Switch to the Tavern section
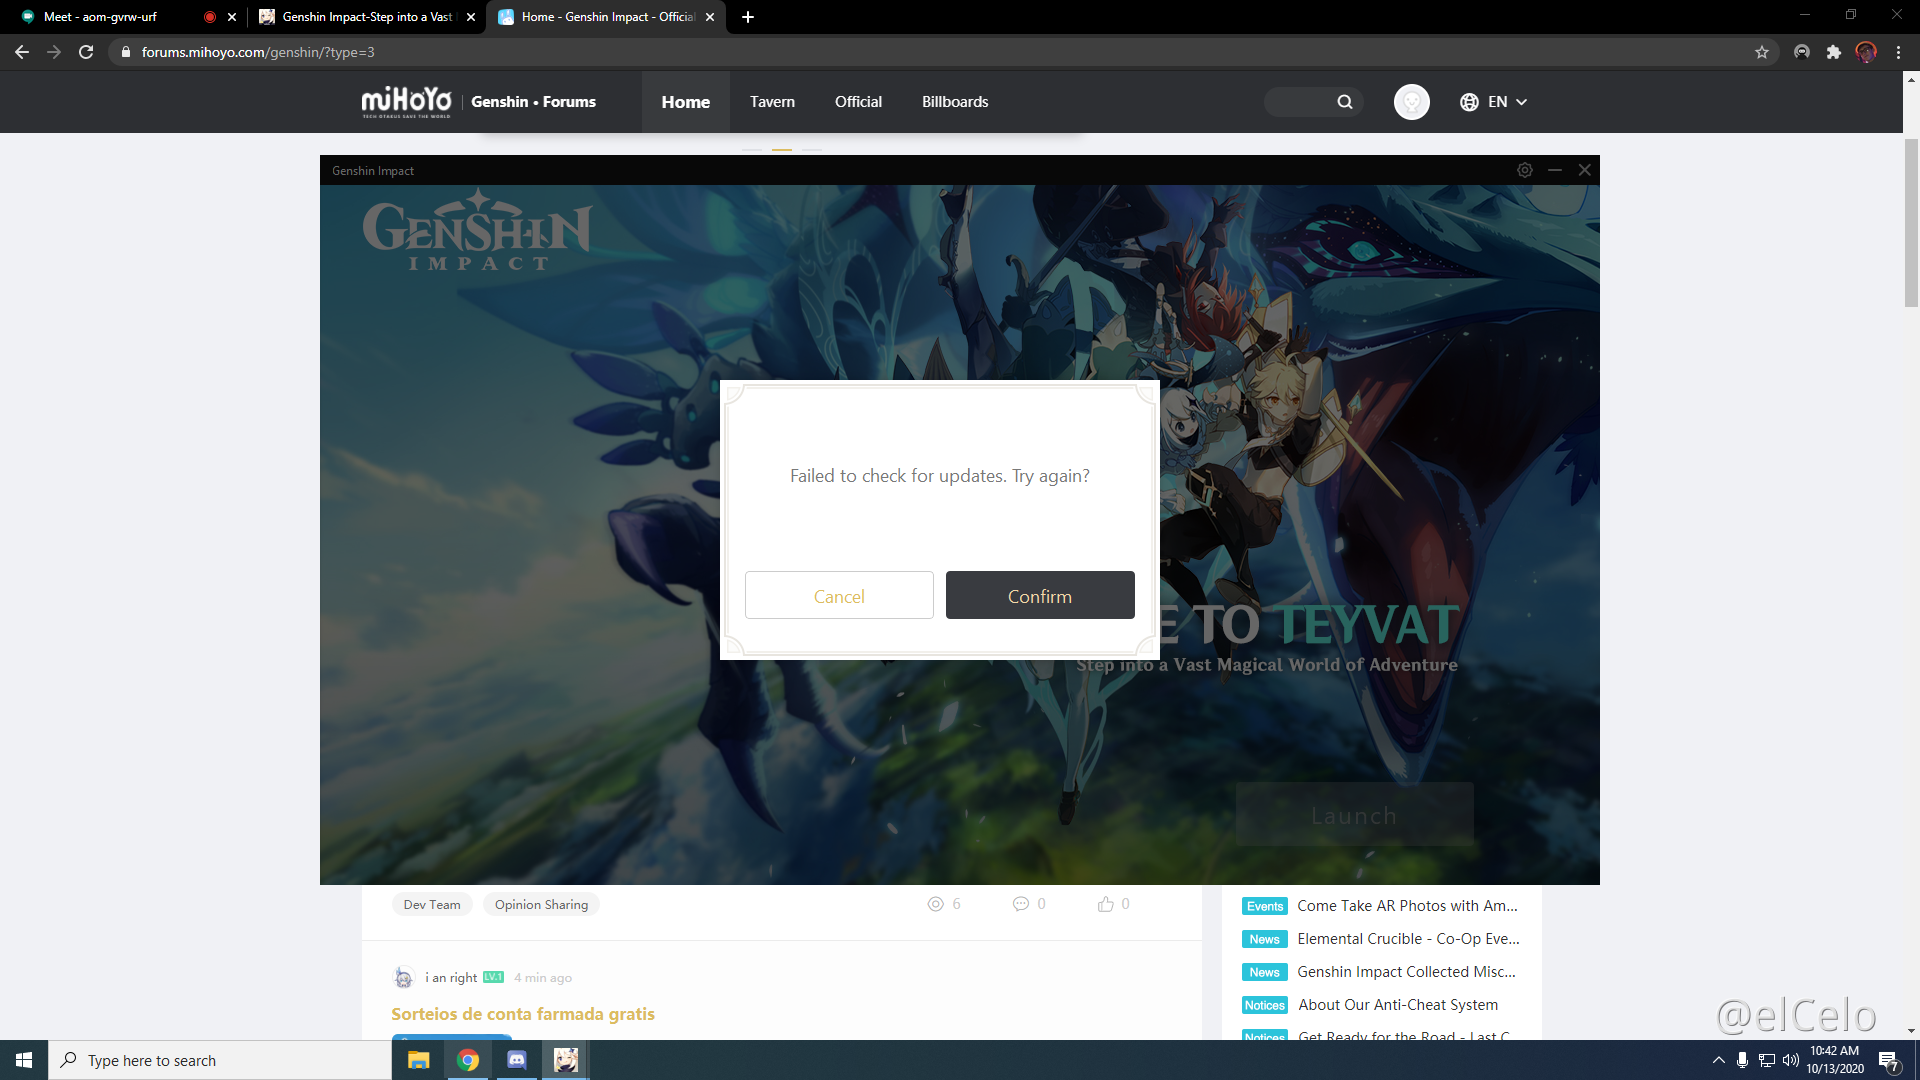 tap(771, 101)
